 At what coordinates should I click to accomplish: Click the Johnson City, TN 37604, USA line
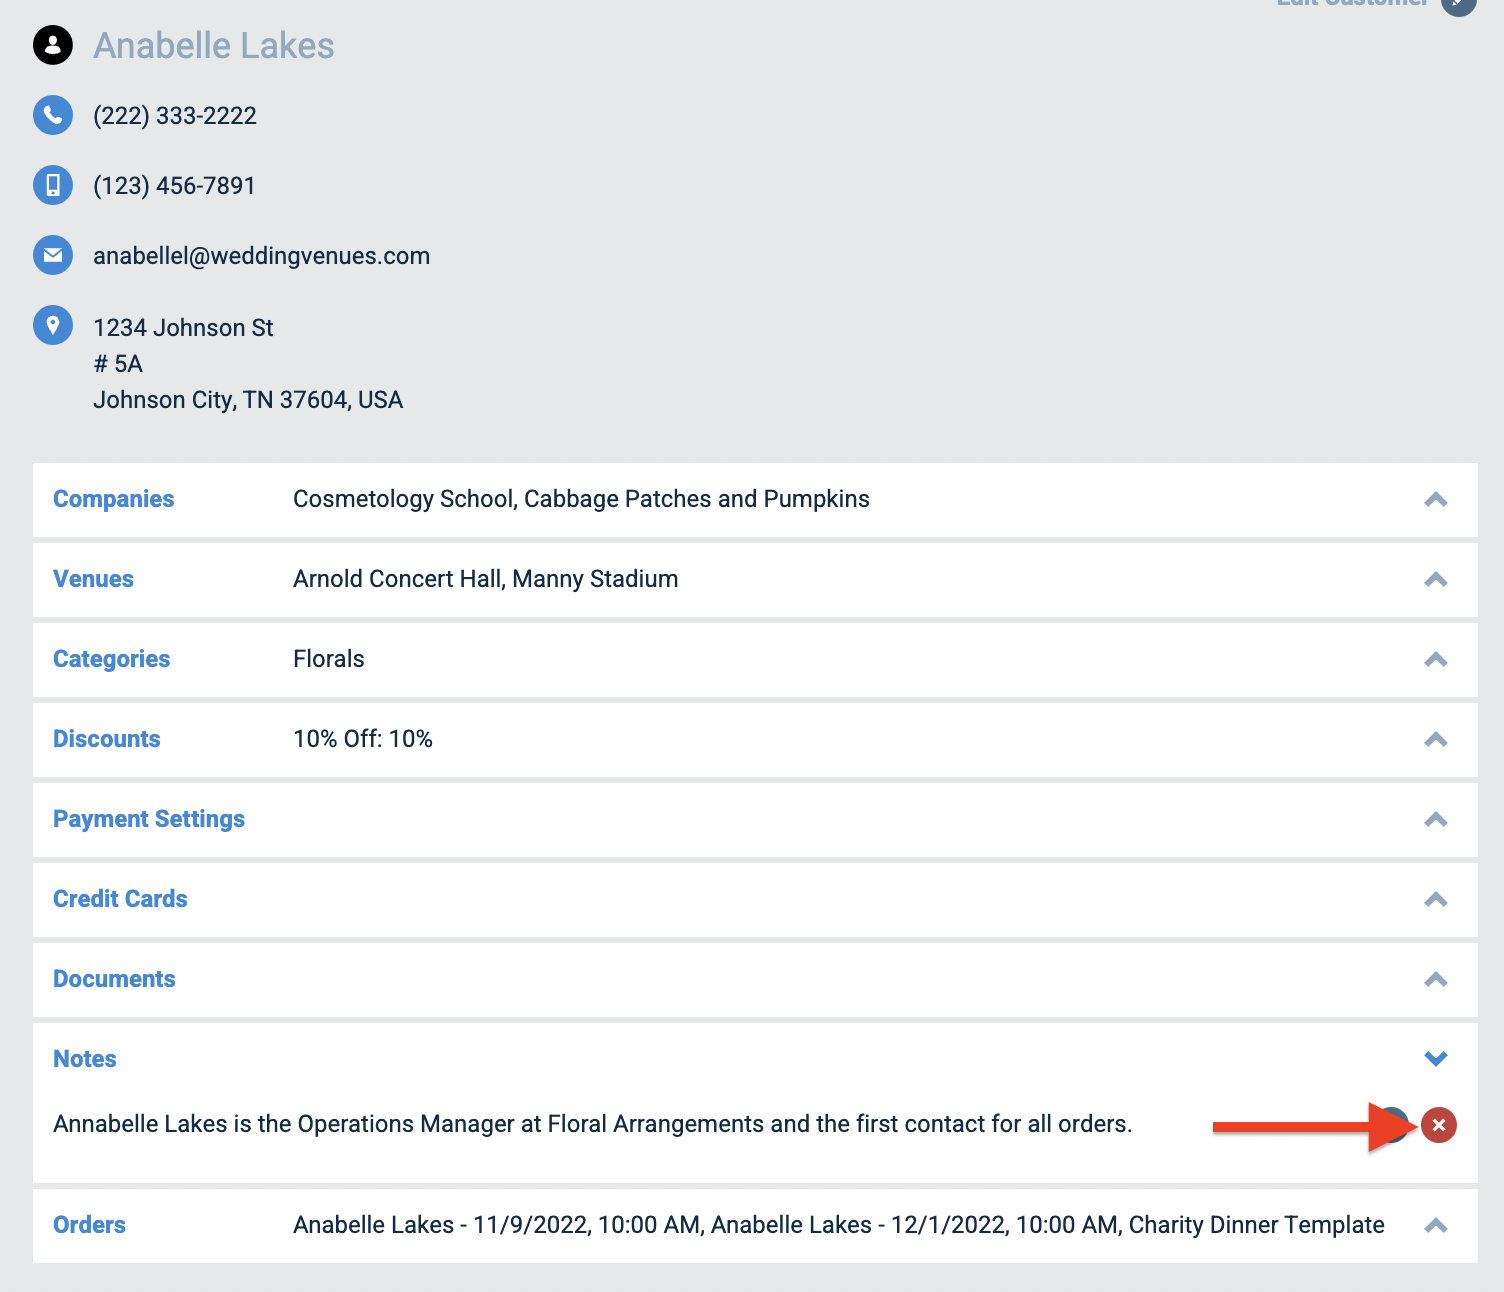[x=248, y=400]
